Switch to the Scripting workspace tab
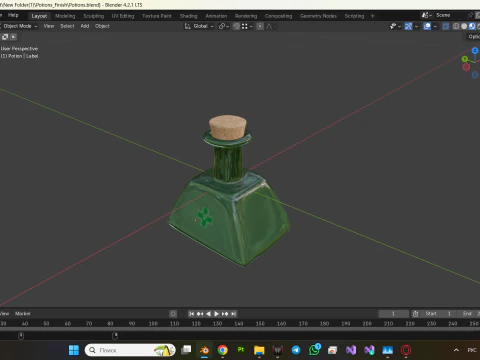This screenshot has height=360, width=480. [354, 16]
